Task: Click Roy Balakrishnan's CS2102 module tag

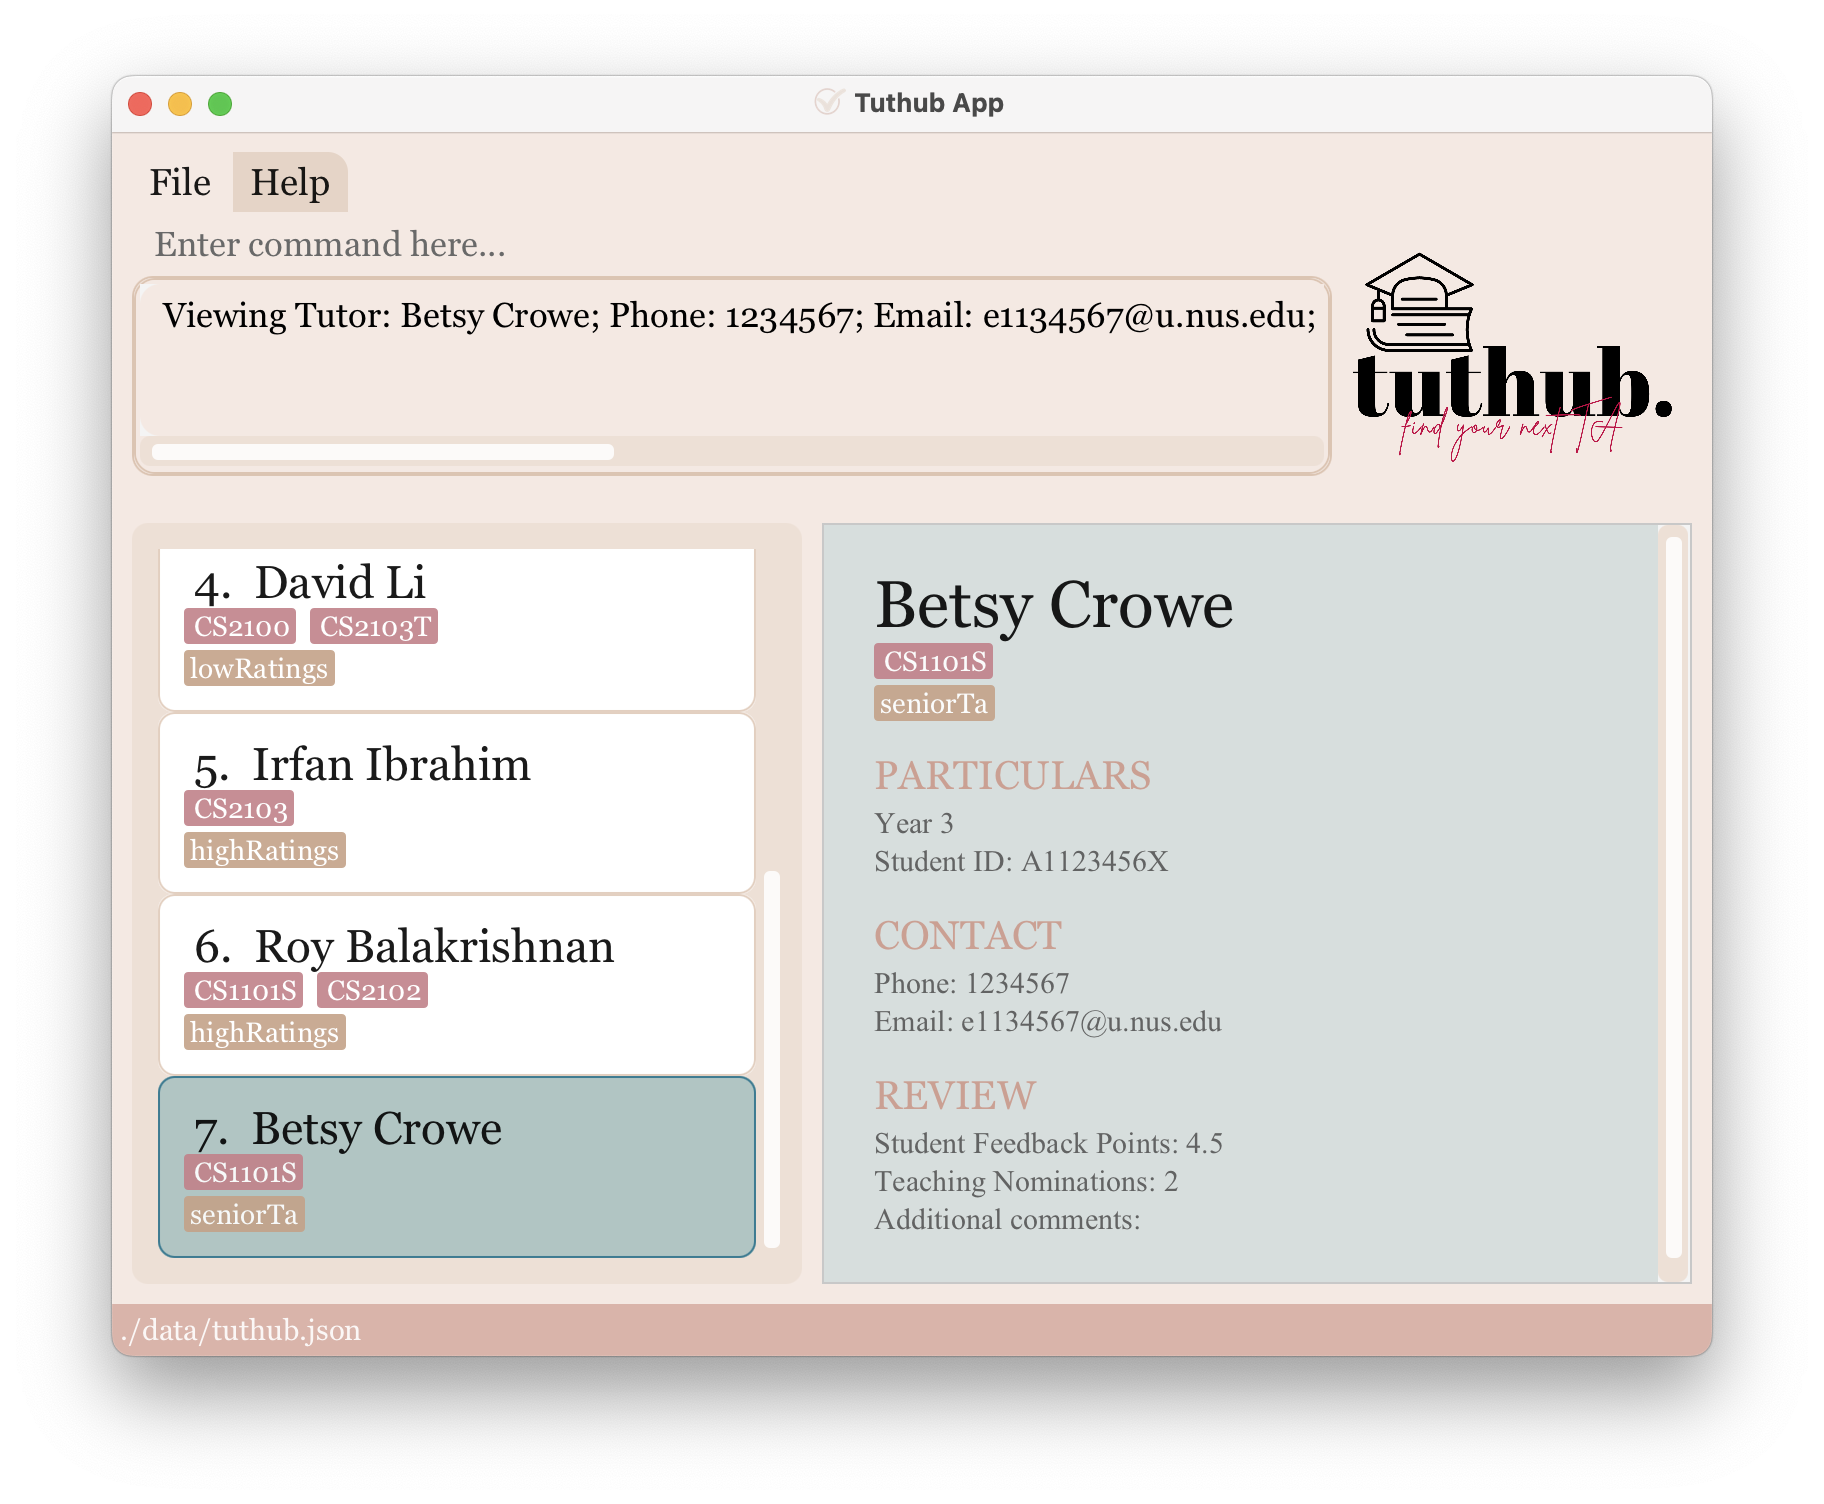Action: [x=372, y=990]
